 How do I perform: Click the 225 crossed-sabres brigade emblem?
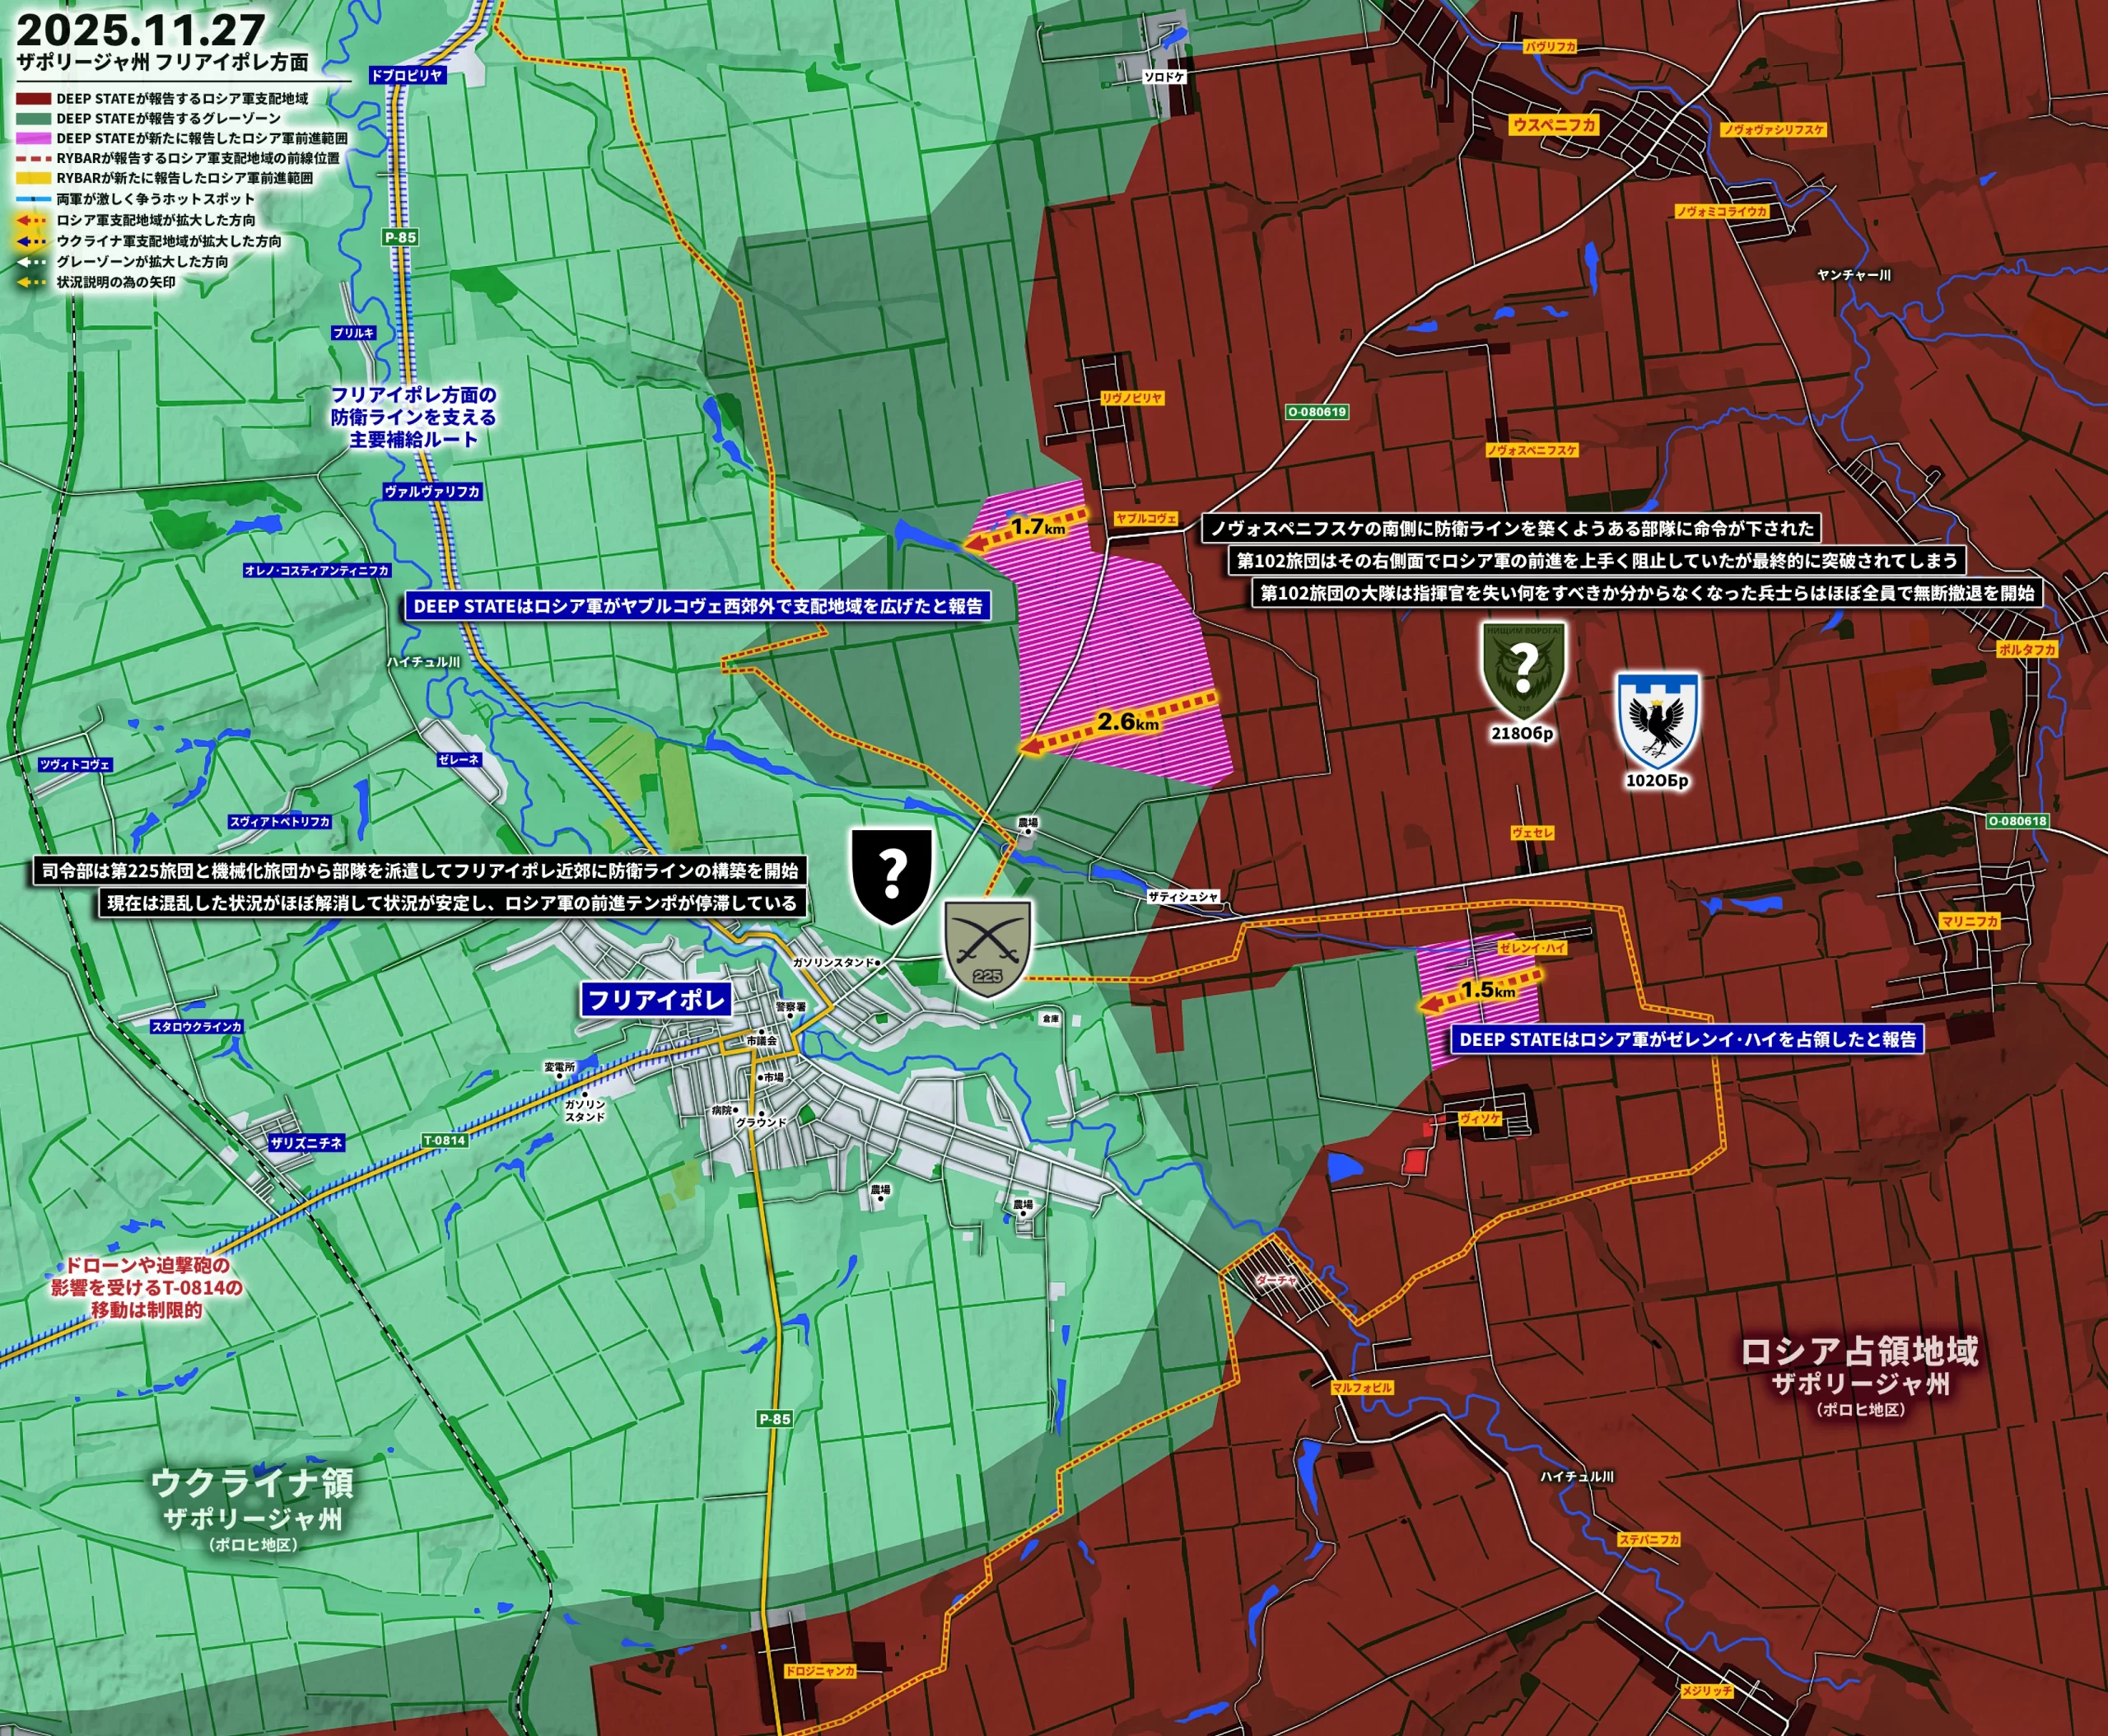[987, 946]
